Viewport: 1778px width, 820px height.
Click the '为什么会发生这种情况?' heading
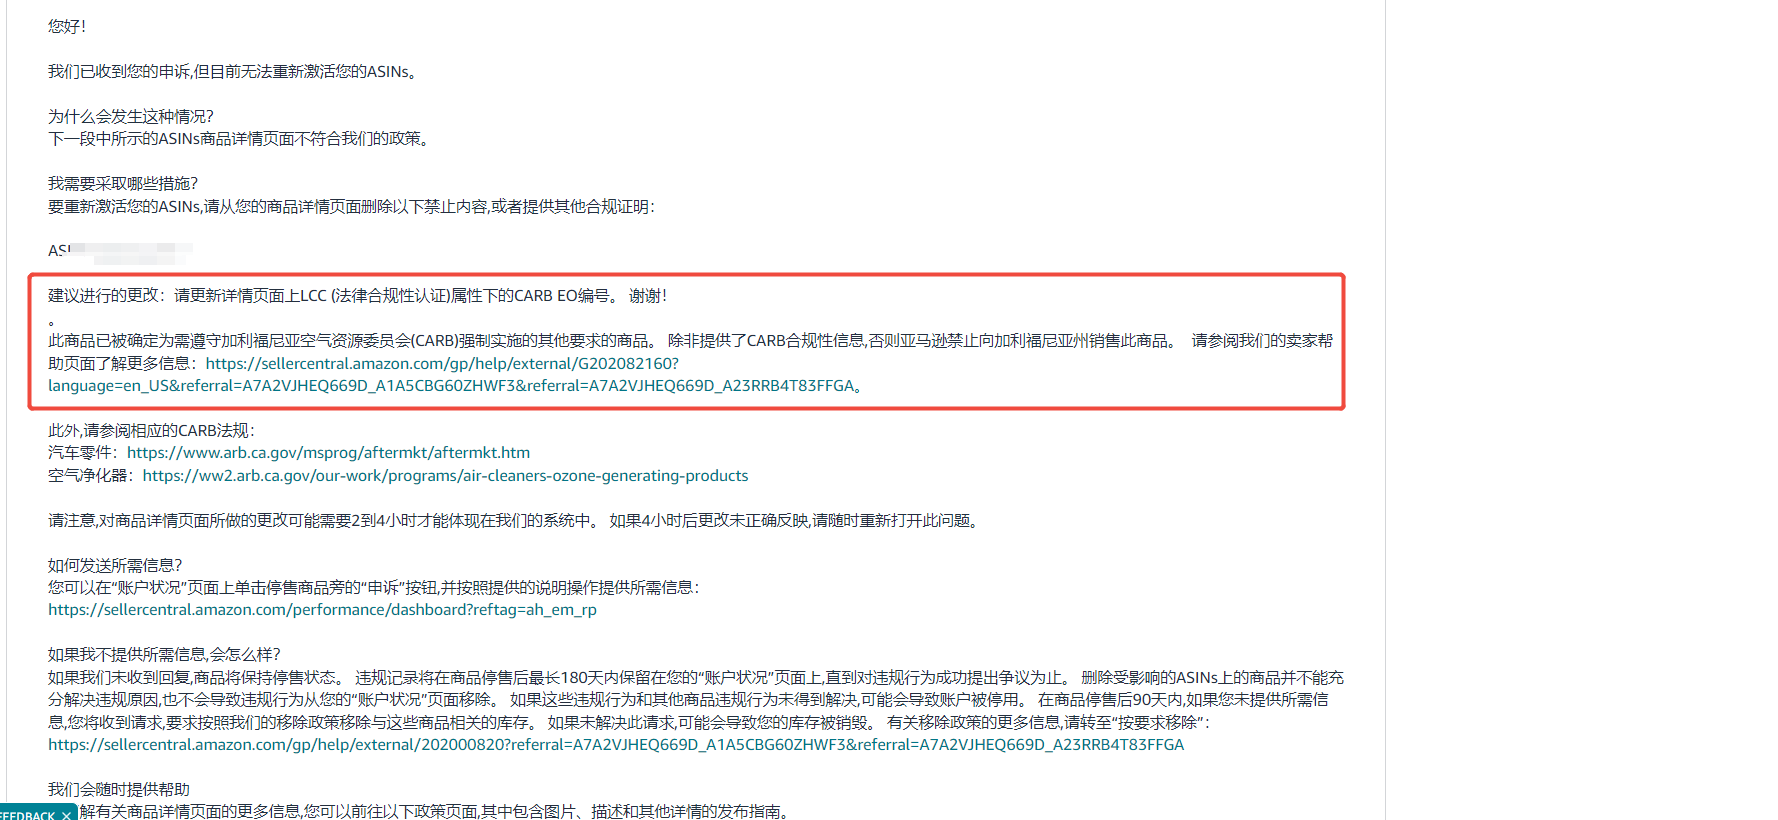[131, 117]
